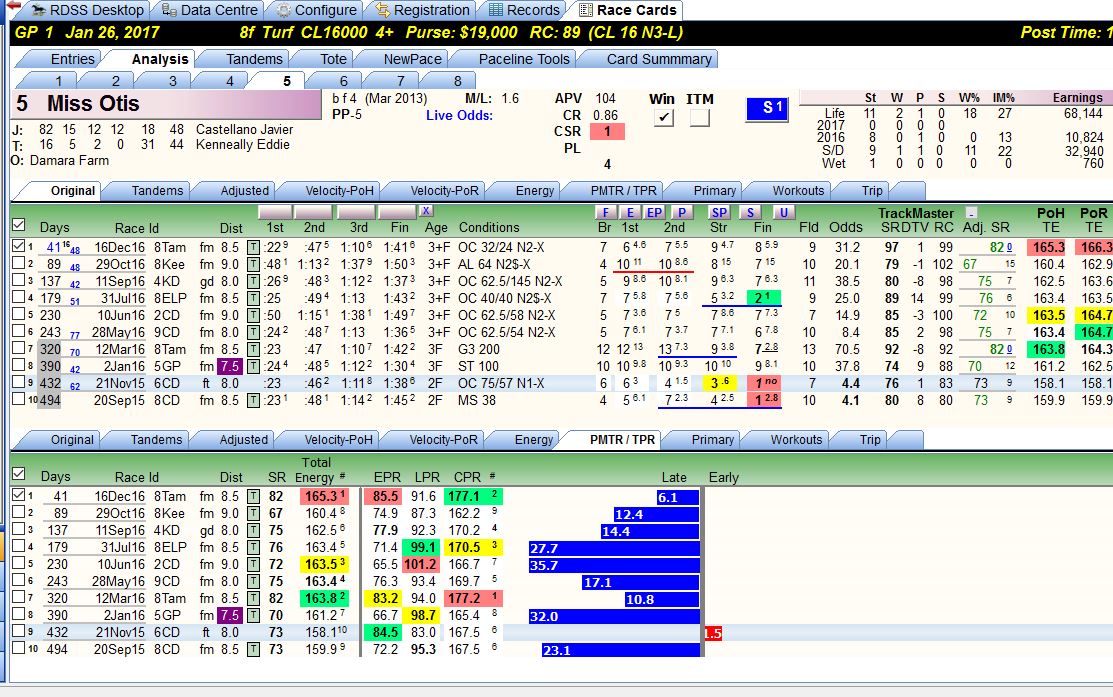Check paceline 4 checkbox for 31Jul16 8ELP upper row
This screenshot has width=1113, height=697.
[x=18, y=297]
